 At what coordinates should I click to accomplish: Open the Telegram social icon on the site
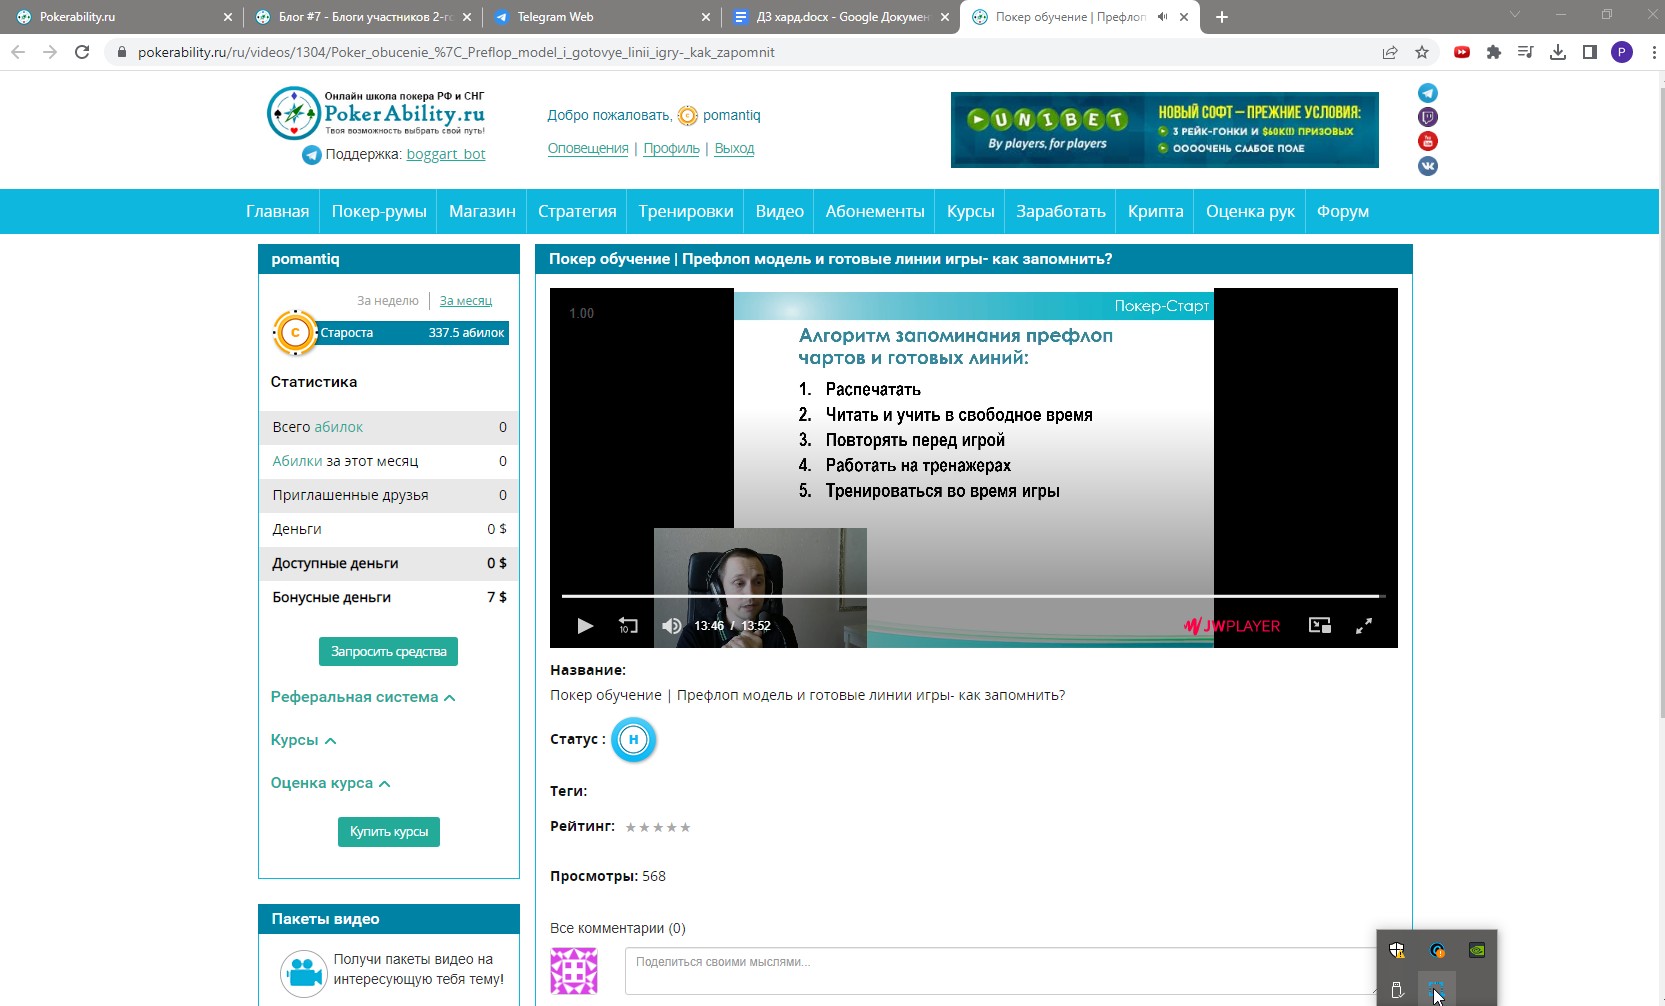pos(1428,93)
